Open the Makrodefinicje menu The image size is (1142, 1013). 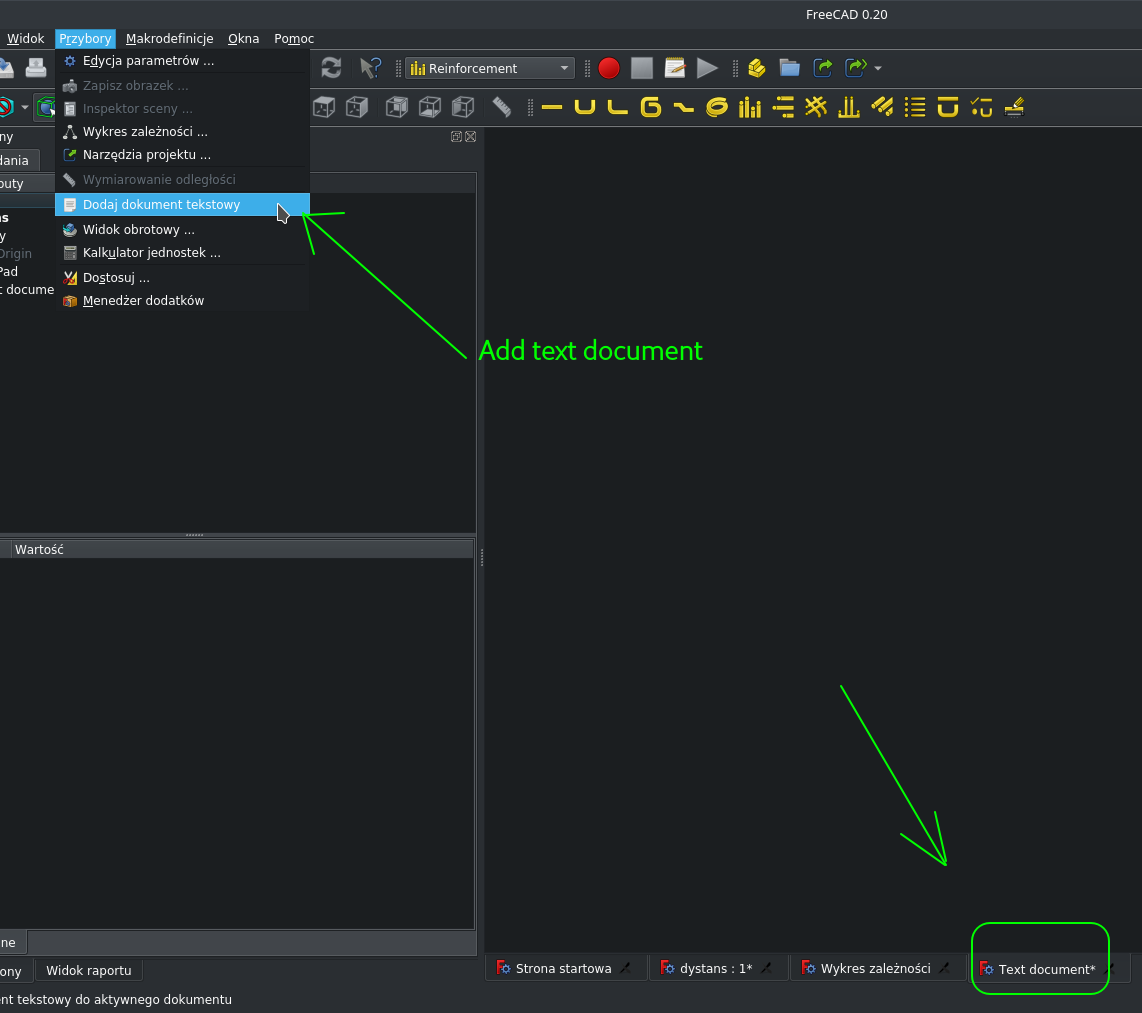click(169, 38)
